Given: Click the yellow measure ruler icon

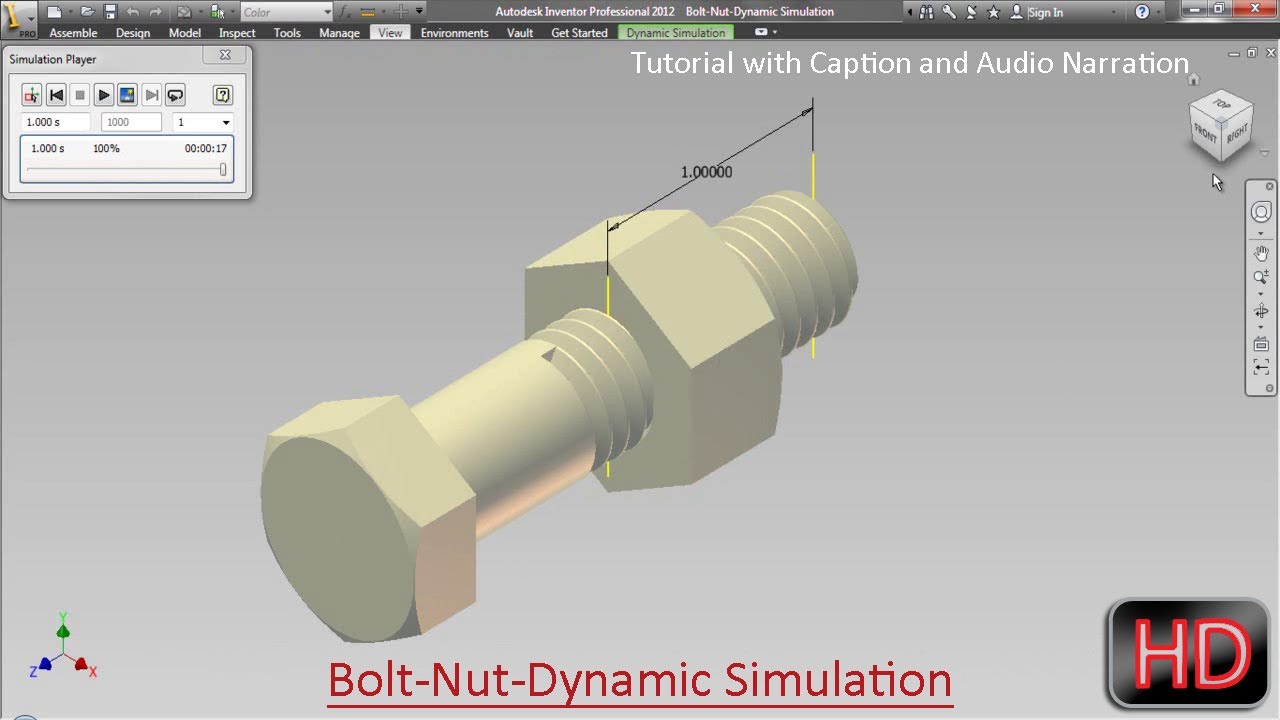Looking at the screenshot, I should tap(367, 12).
